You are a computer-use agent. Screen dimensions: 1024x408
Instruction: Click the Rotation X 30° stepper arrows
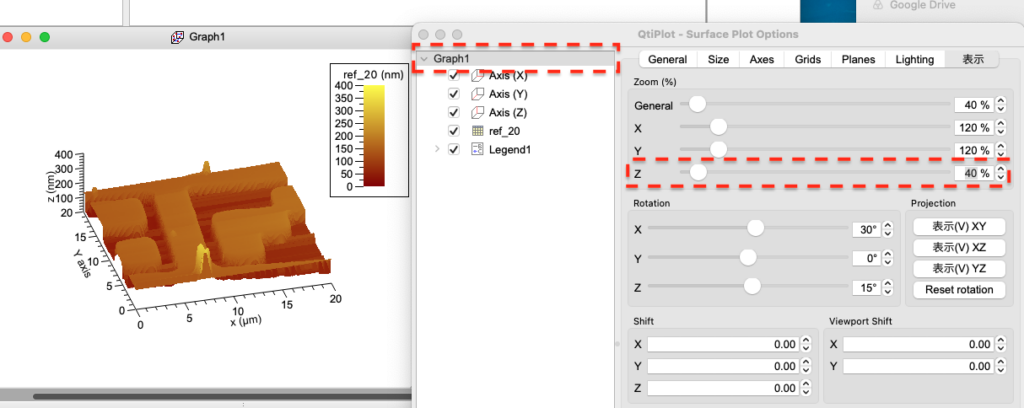(x=888, y=230)
